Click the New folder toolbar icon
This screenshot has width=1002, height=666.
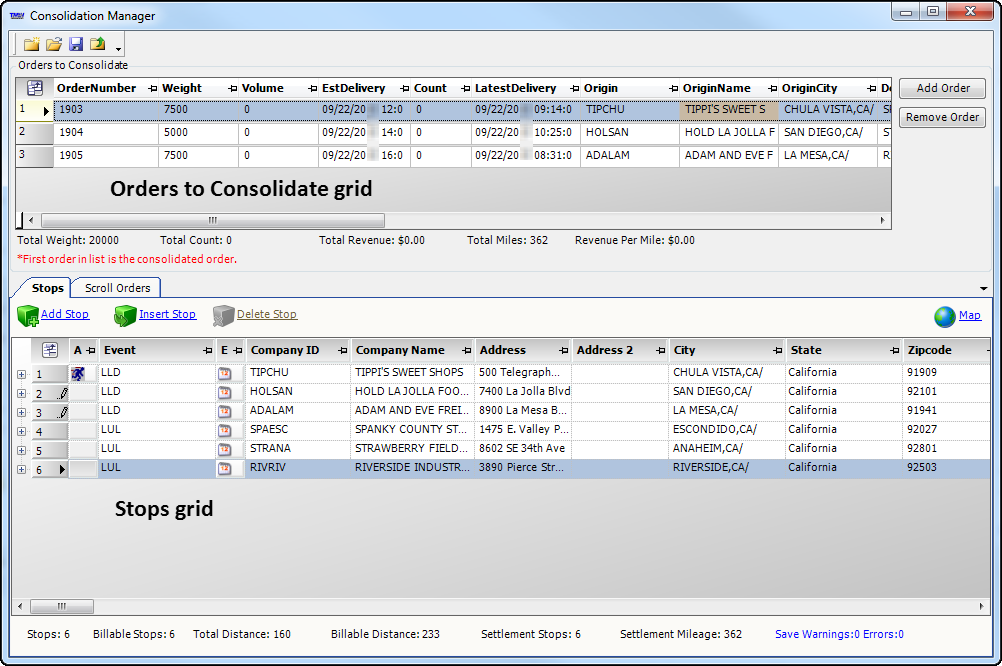click(x=32, y=44)
